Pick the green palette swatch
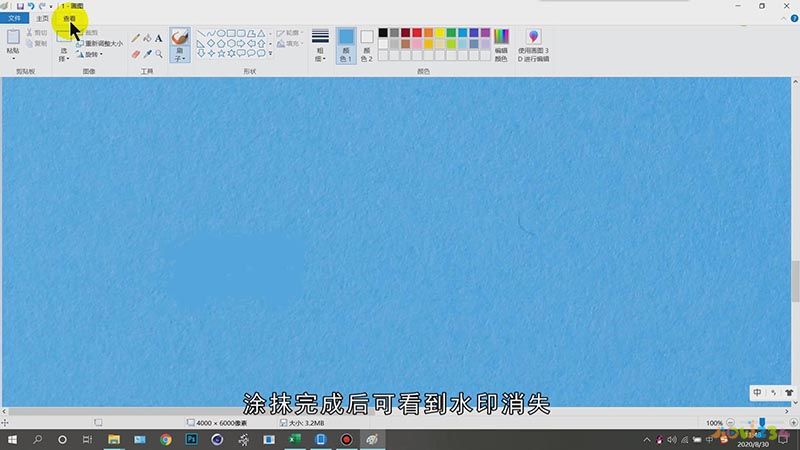Image resolution: width=800 pixels, height=450 pixels. tap(451, 33)
